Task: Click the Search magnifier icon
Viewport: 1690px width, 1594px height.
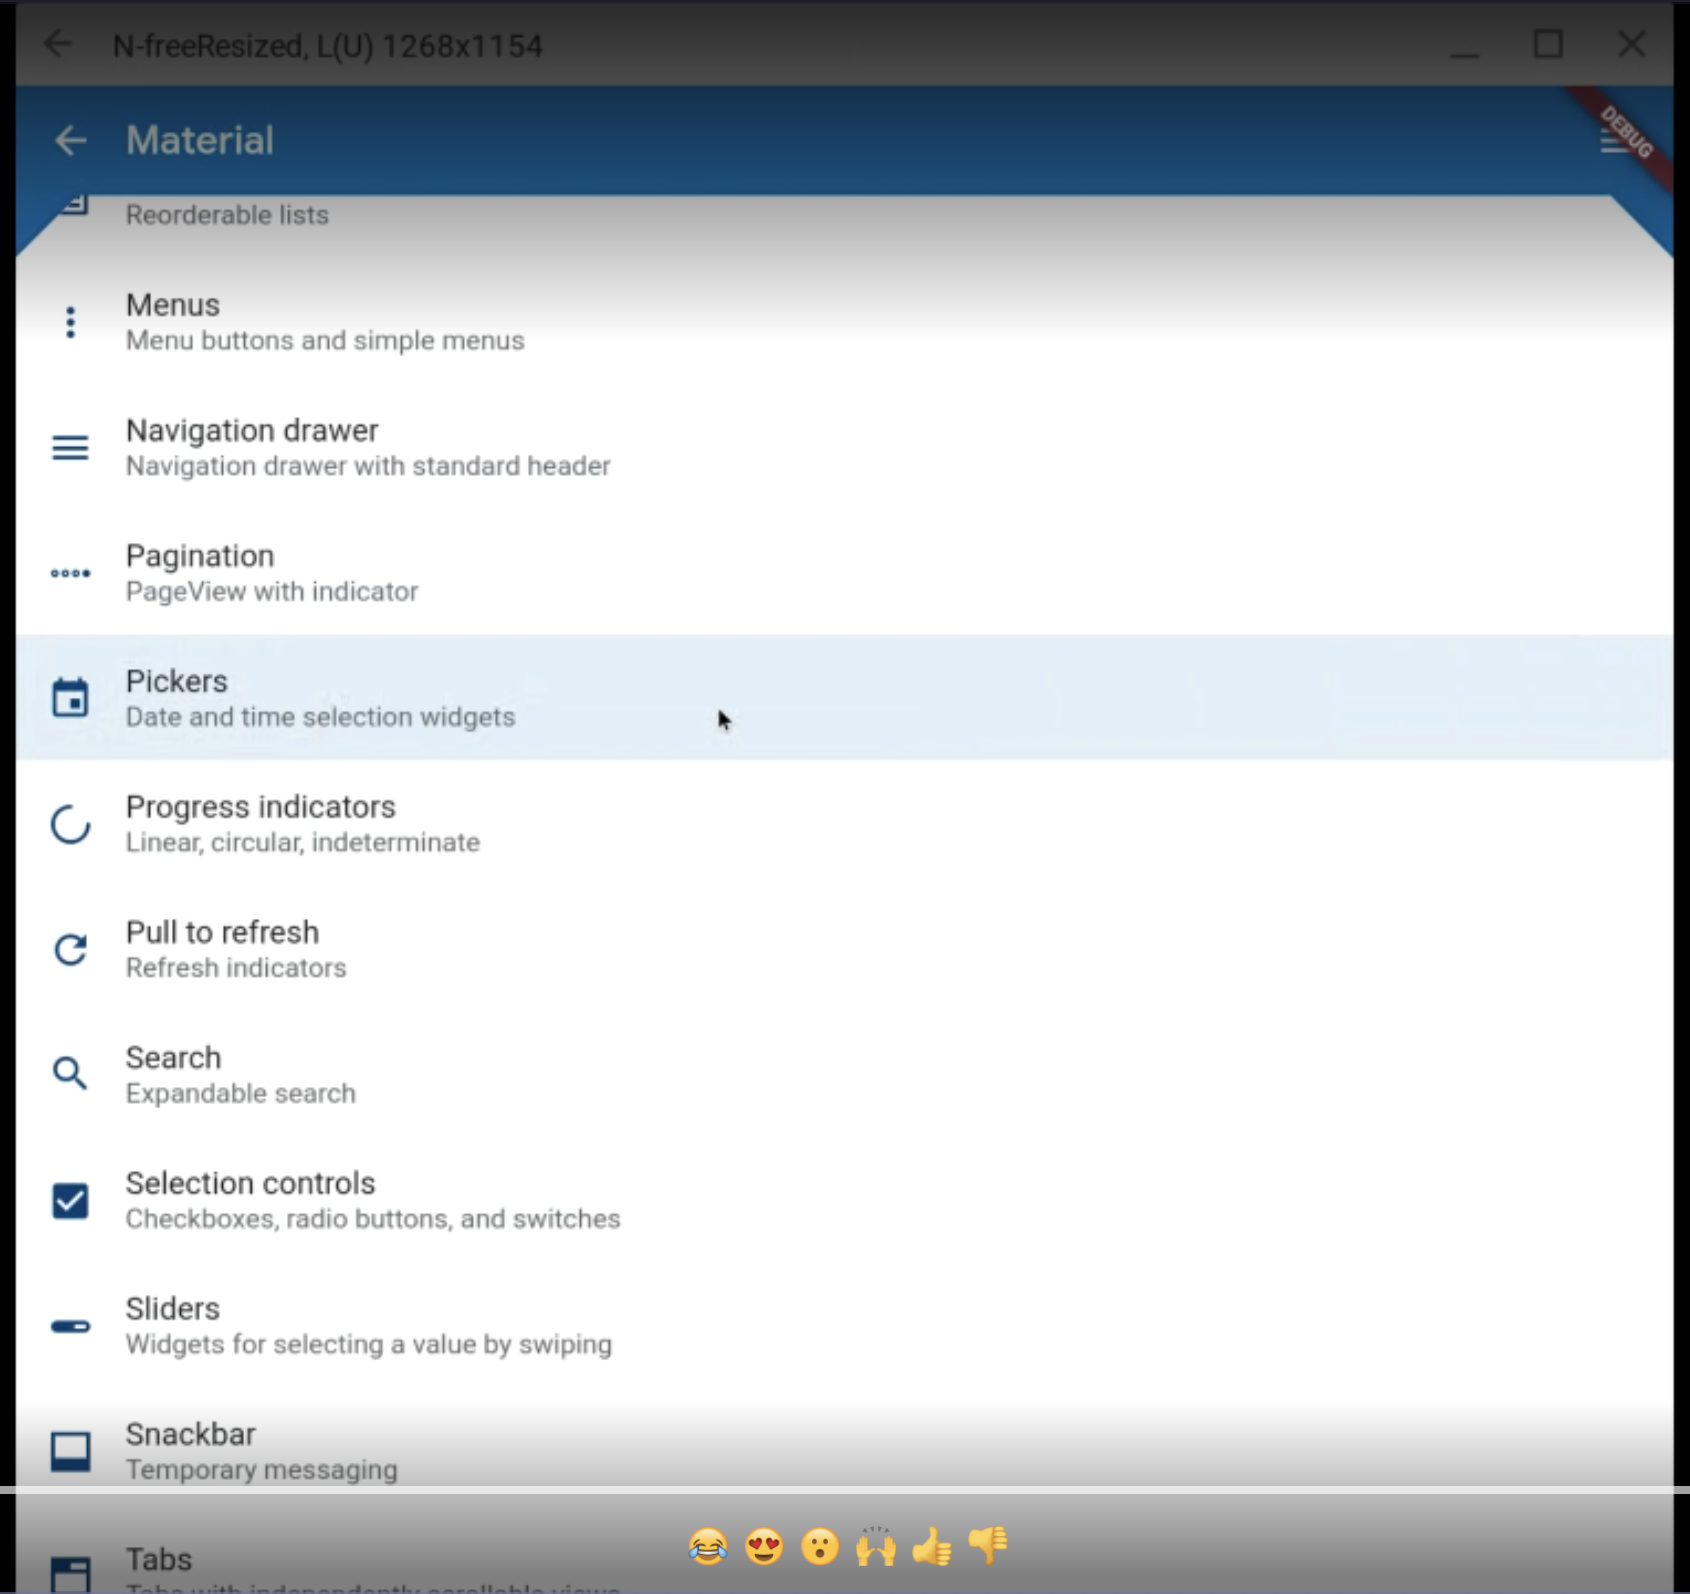Action: pyautogui.click(x=69, y=1073)
